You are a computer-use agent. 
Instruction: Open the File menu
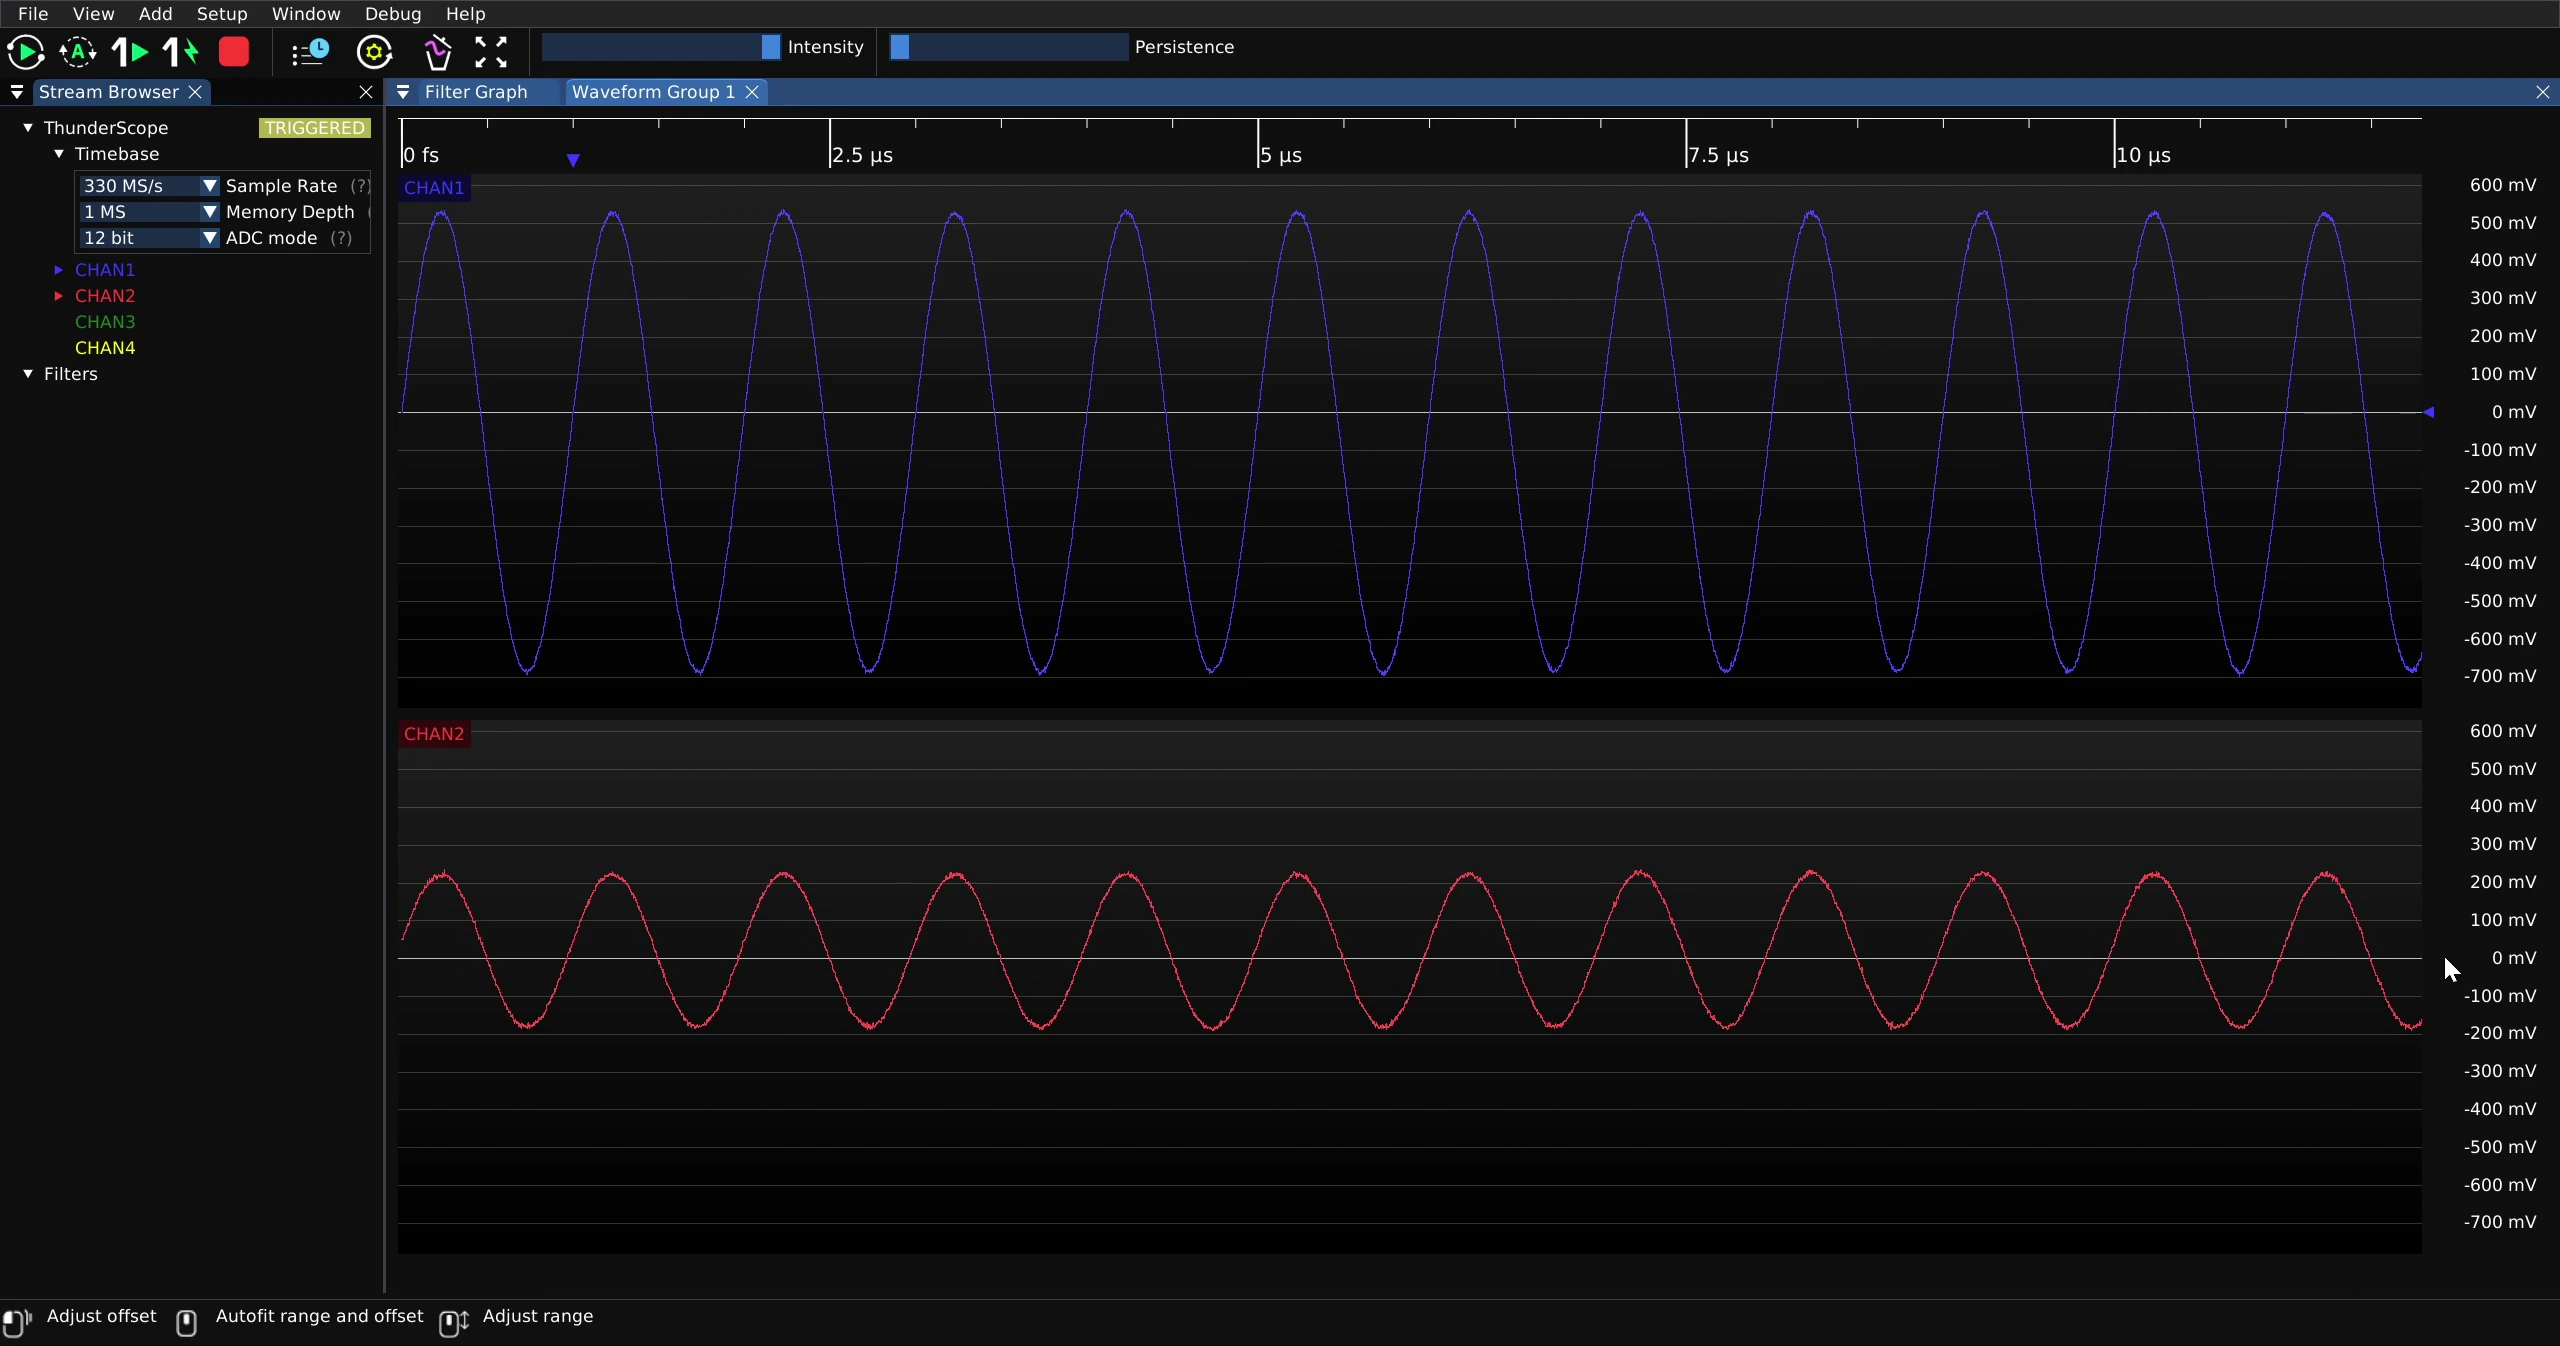pos(33,14)
